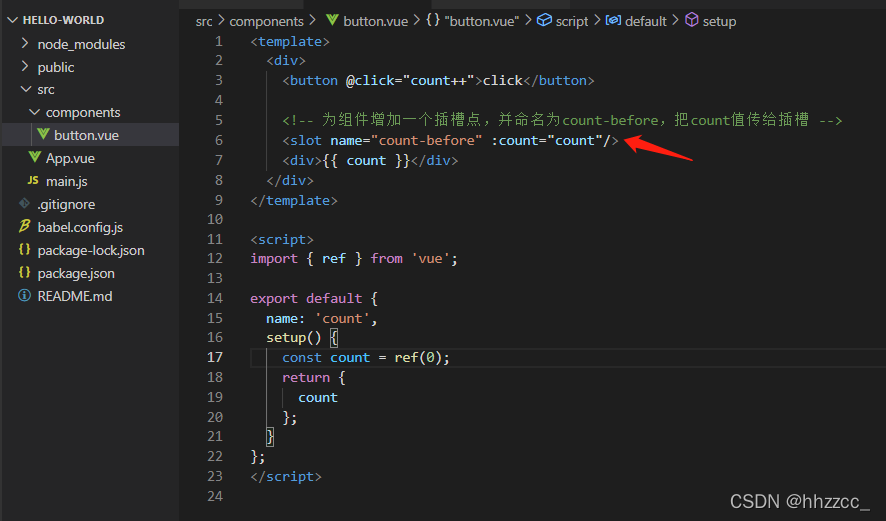
Task: Click ref(0) on line 17
Action: (x=418, y=358)
